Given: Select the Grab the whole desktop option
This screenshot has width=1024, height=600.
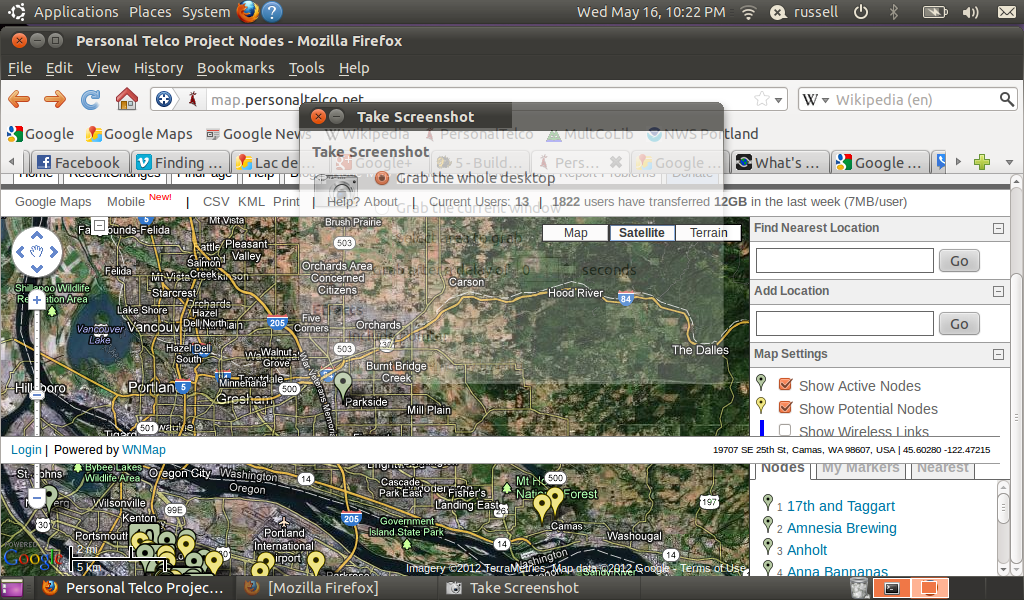Looking at the screenshot, I should [382, 178].
